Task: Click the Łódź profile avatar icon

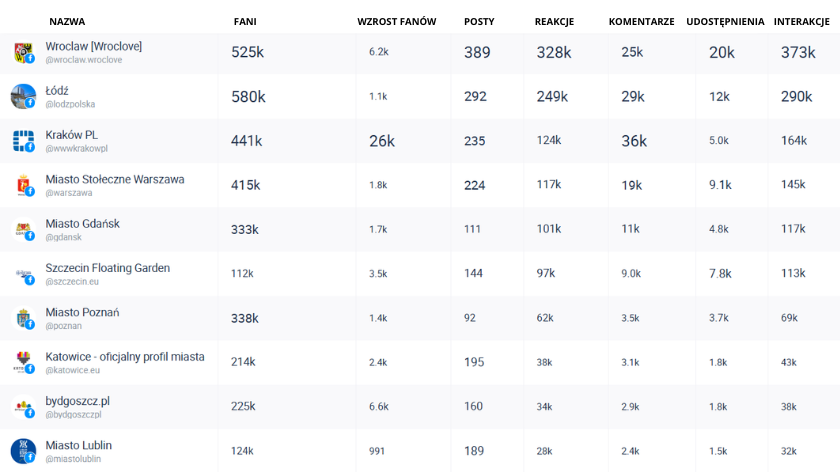Action: [23, 97]
